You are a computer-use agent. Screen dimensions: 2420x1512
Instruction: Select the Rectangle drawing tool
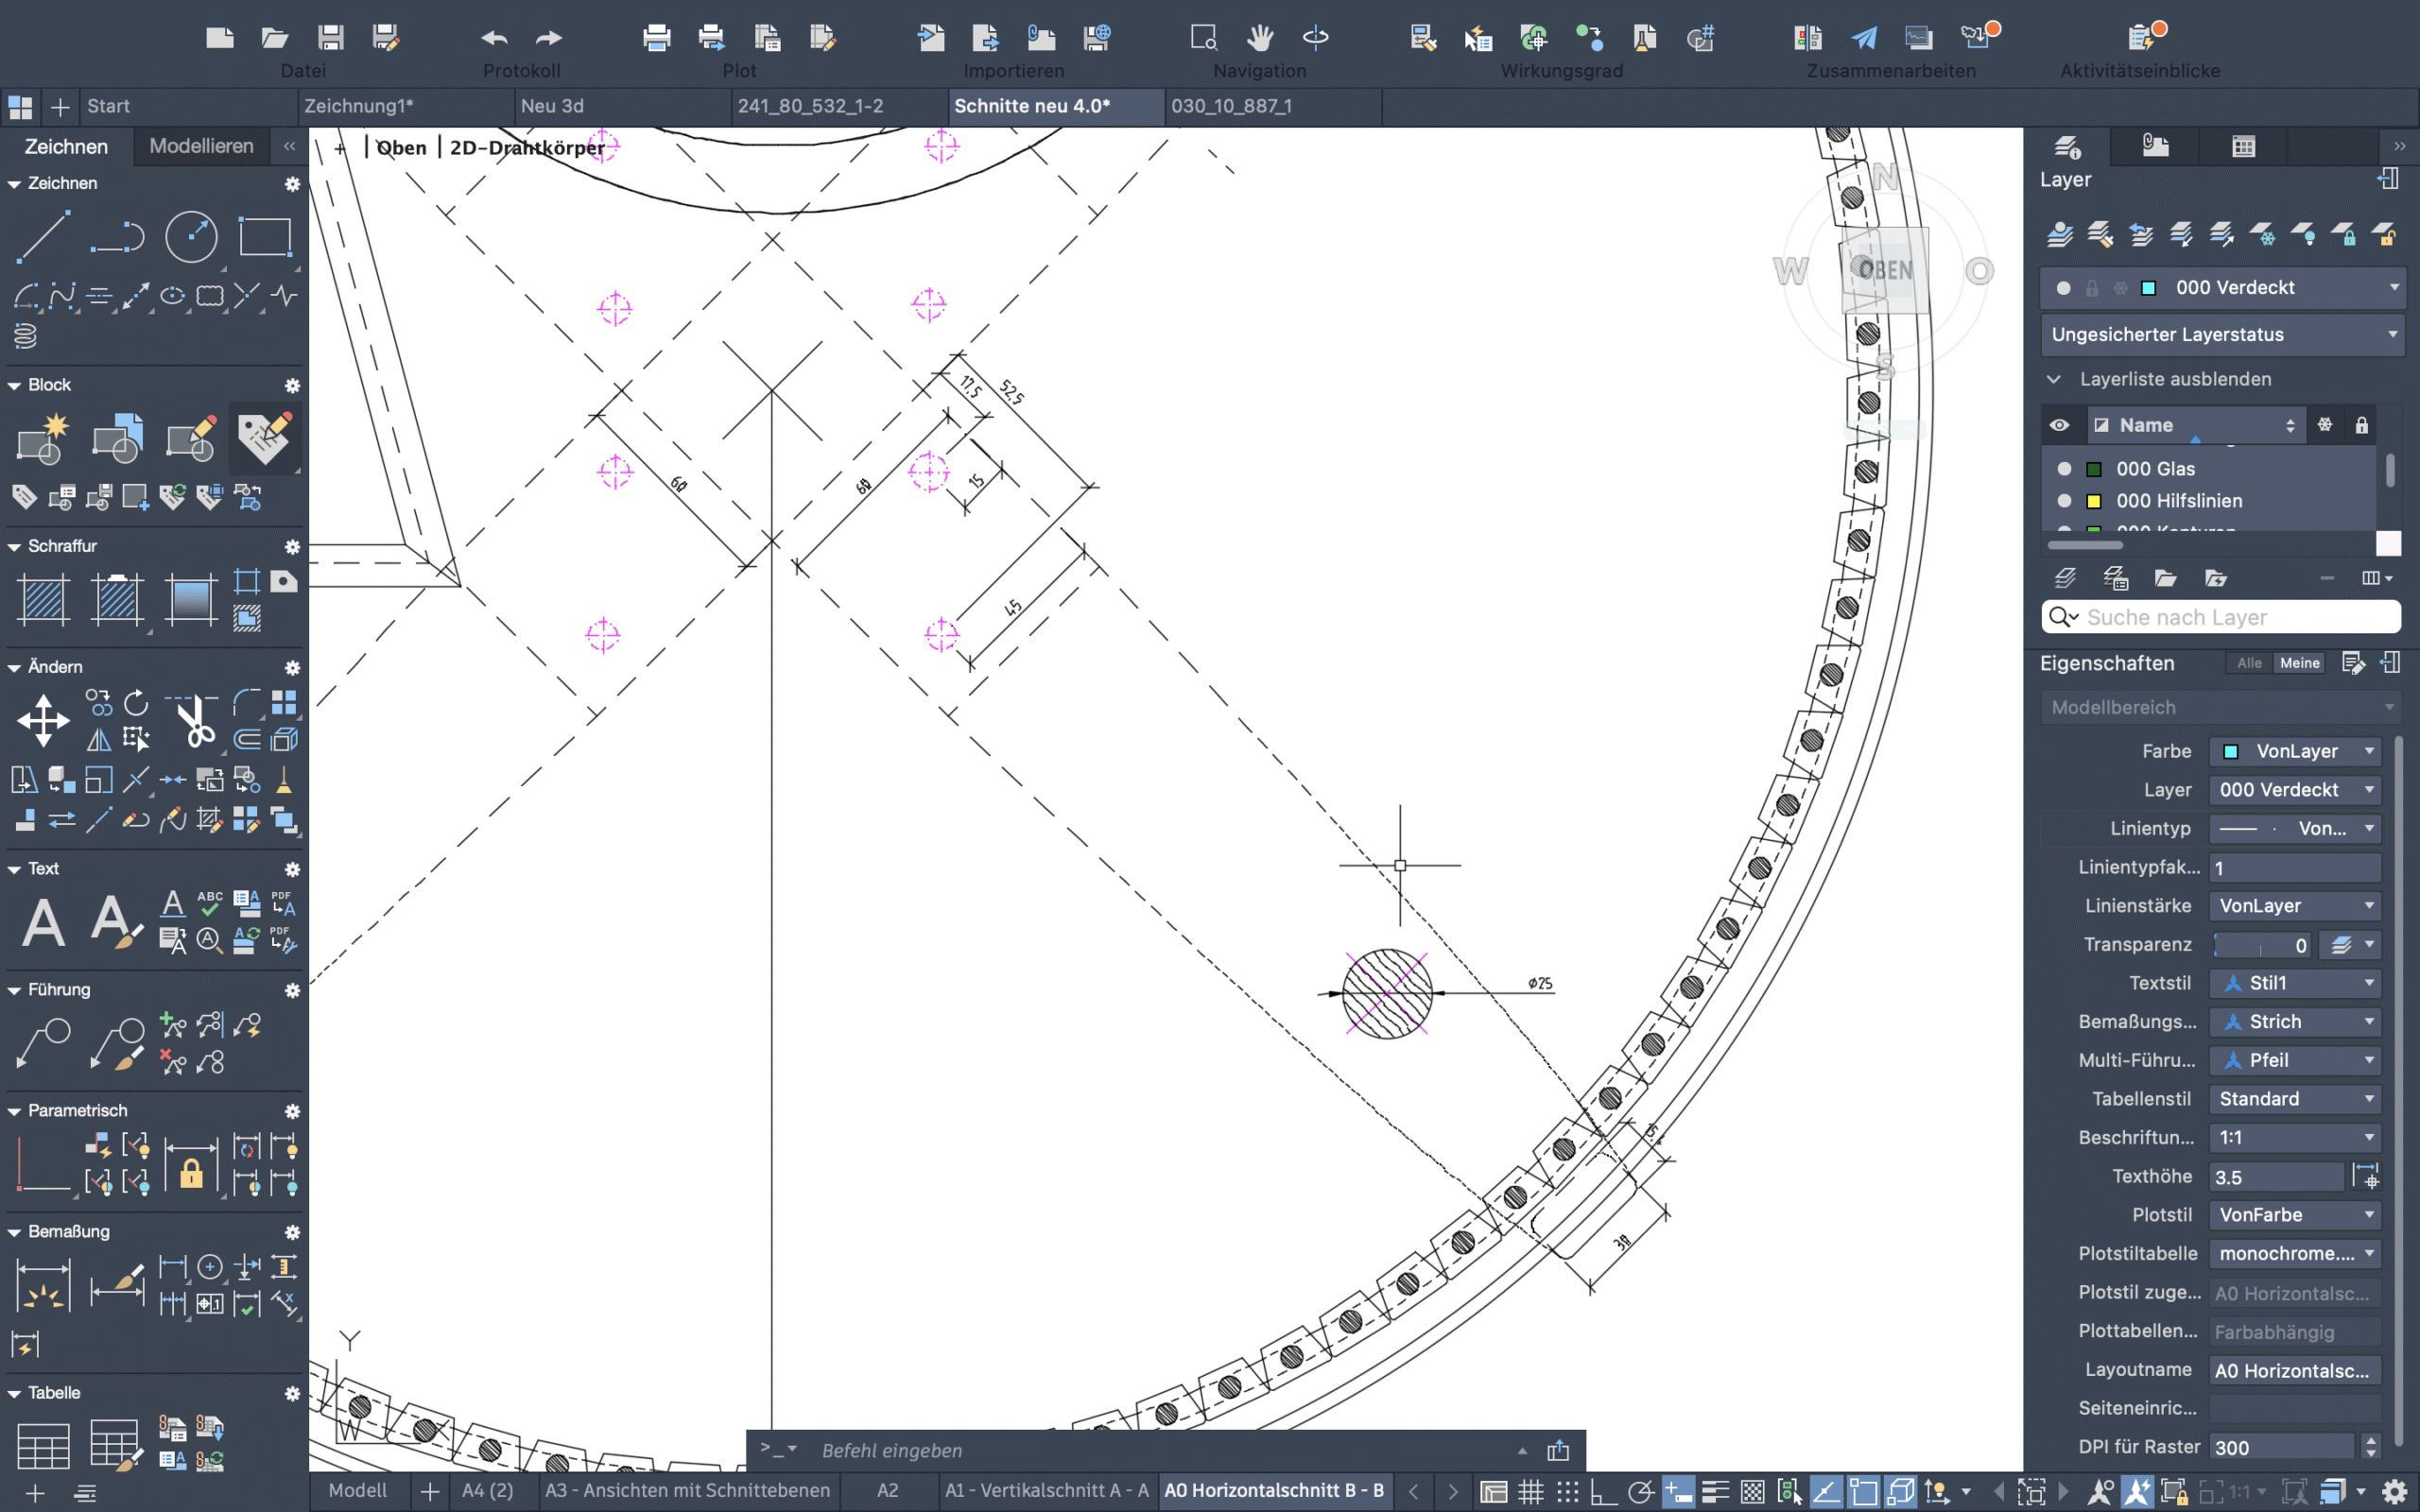coord(265,237)
